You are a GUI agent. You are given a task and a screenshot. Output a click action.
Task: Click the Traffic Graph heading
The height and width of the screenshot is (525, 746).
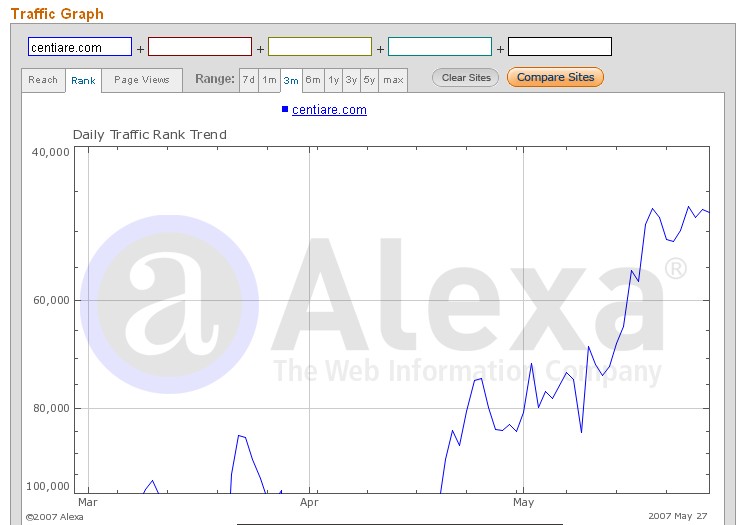coord(57,14)
